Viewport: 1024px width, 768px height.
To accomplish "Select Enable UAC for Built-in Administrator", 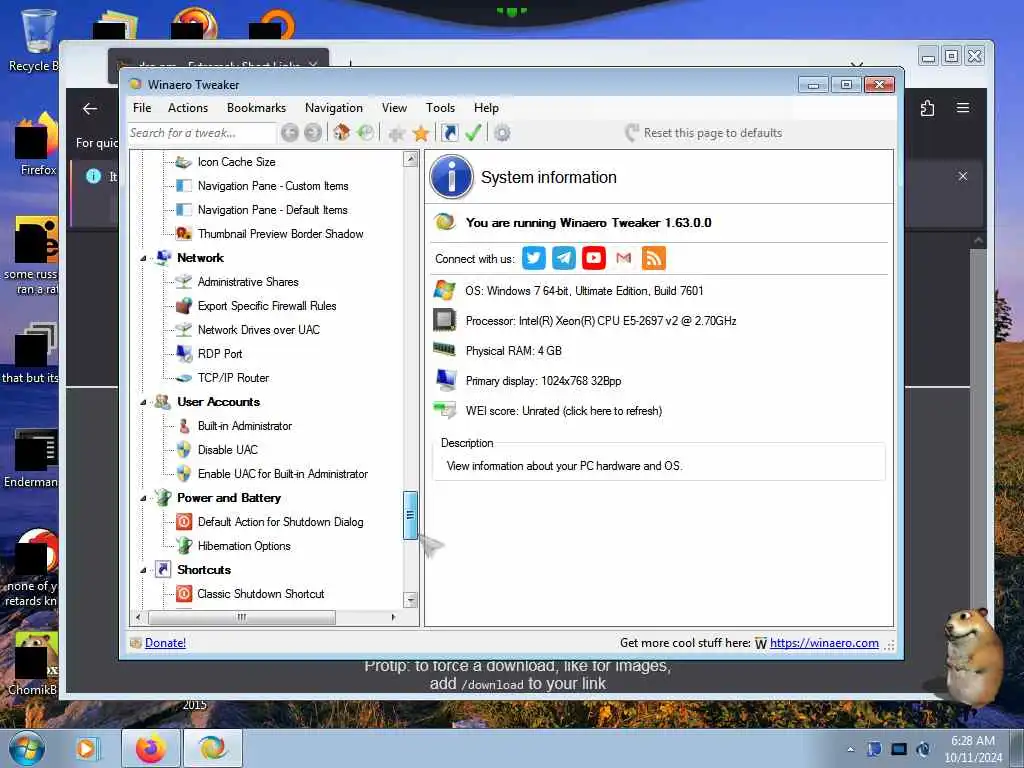I will pyautogui.click(x=283, y=474).
